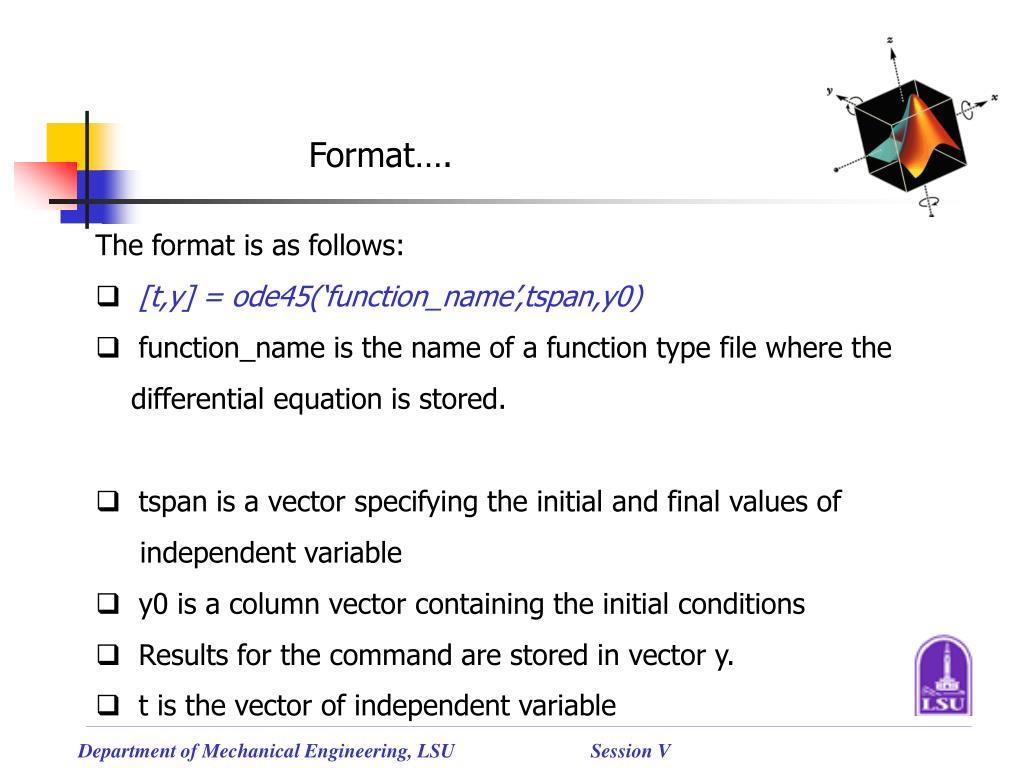
Task: Click the red square in slide decoration
Action: [x=46, y=185]
